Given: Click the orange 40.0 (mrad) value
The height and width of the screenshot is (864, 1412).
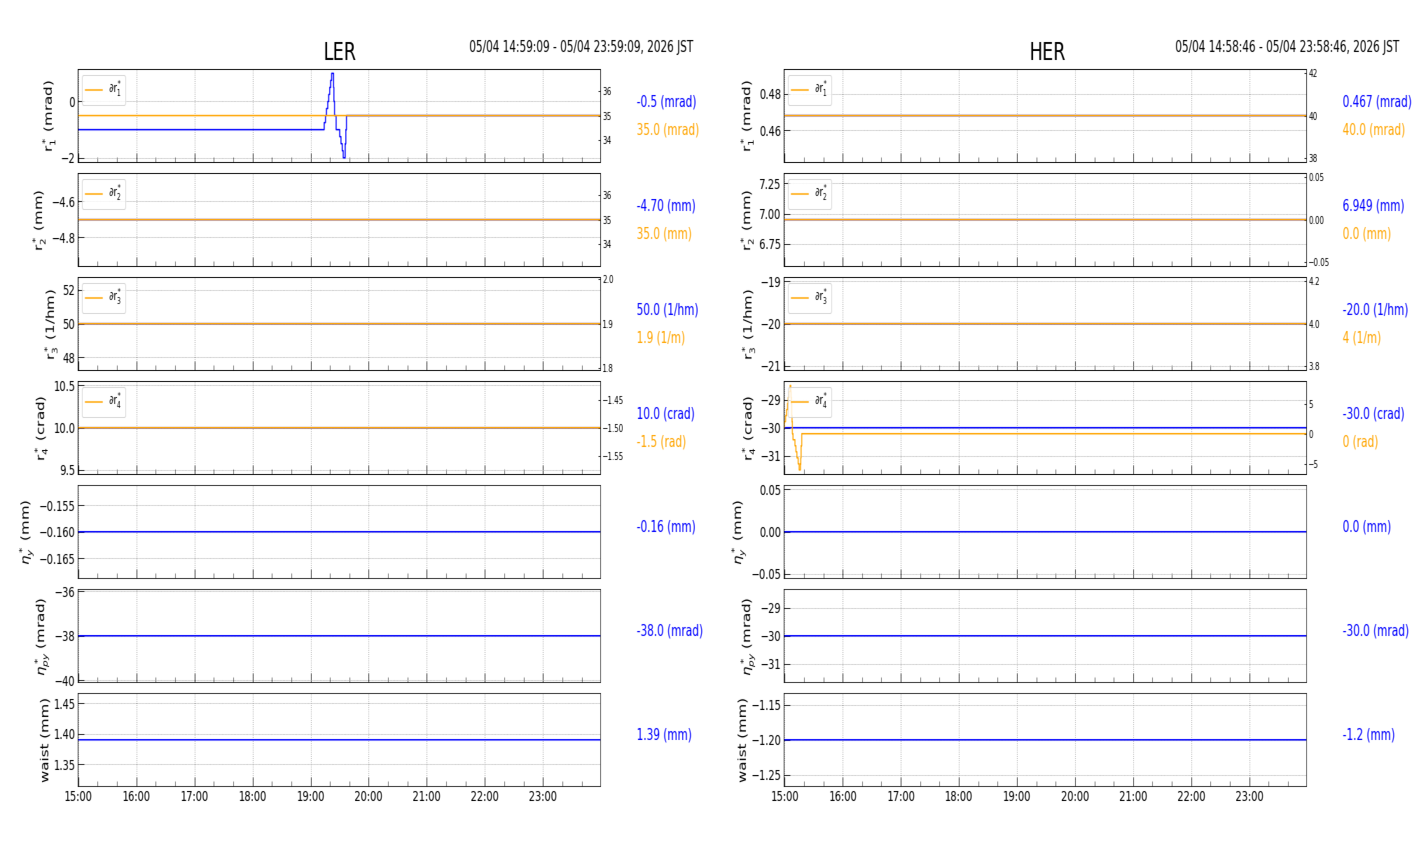Looking at the screenshot, I should (x=1374, y=130).
